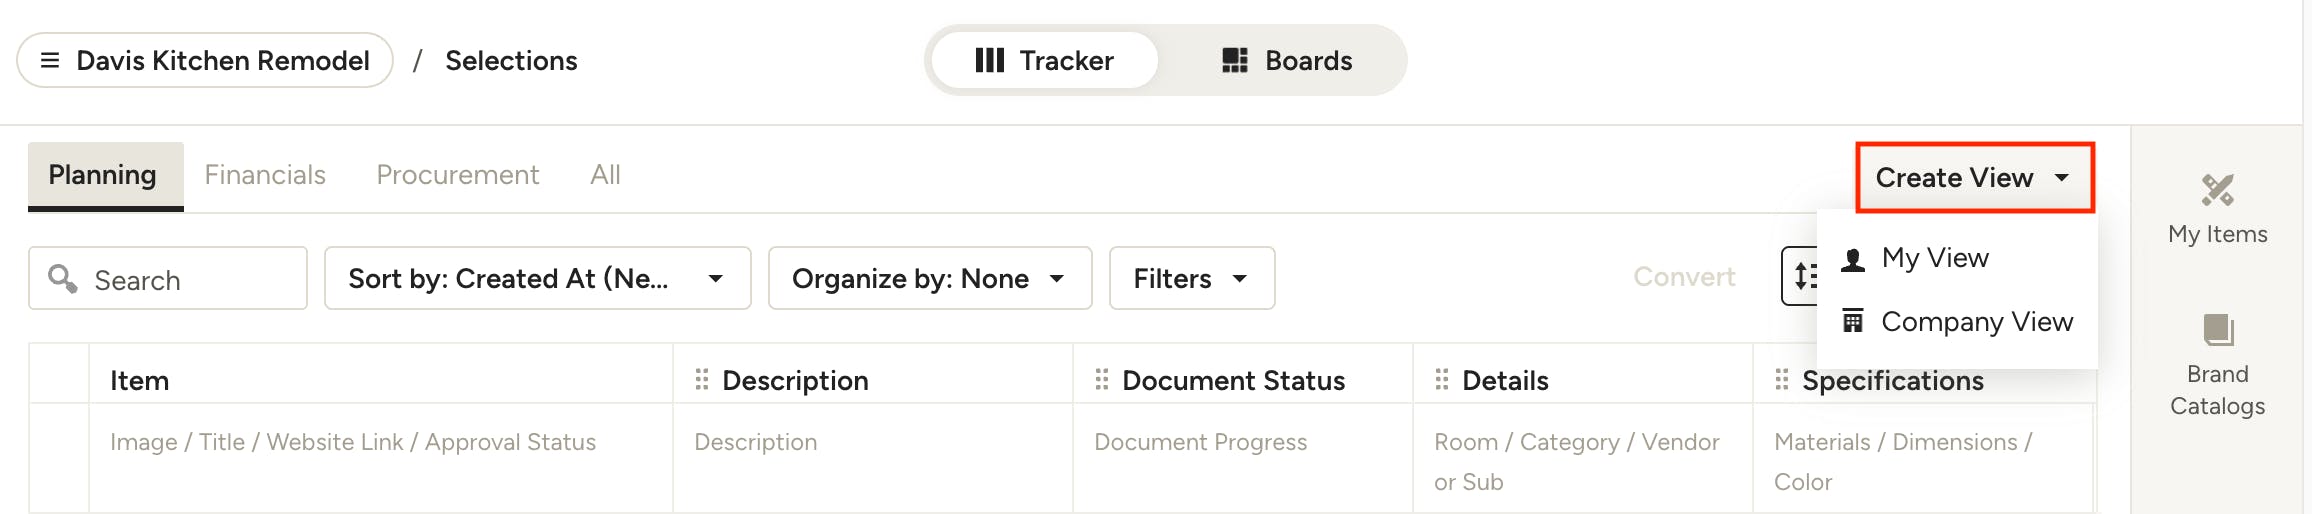Click the Description column drag handle
Screen dimensions: 2312x514
[x=702, y=380]
